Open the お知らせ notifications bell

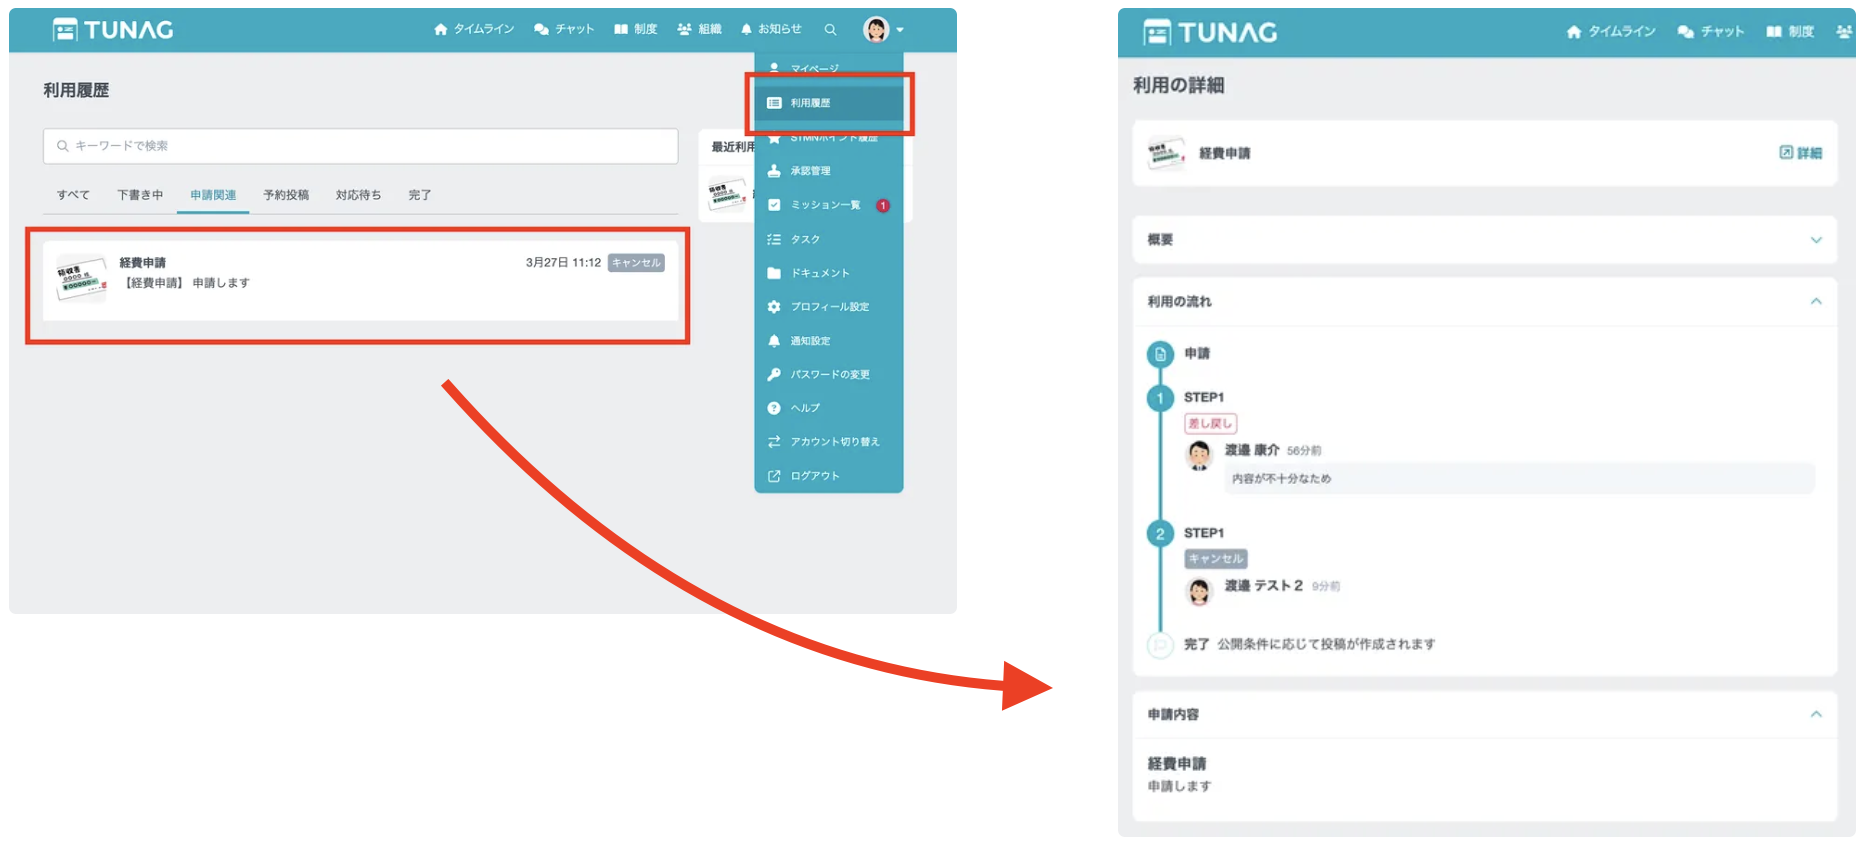(771, 29)
